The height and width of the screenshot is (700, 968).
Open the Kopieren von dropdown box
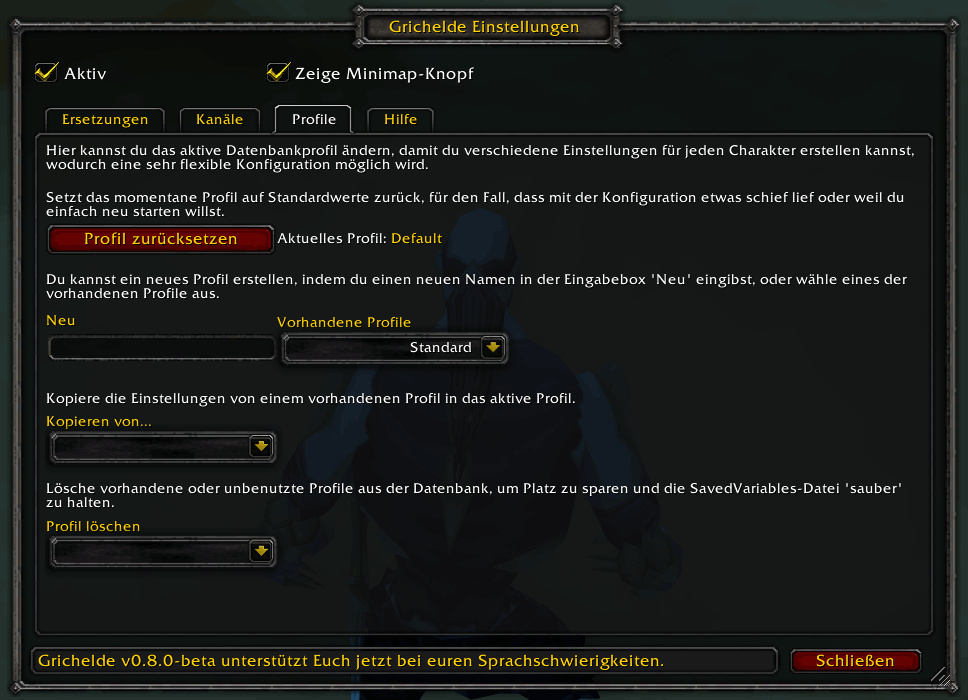[x=162, y=447]
